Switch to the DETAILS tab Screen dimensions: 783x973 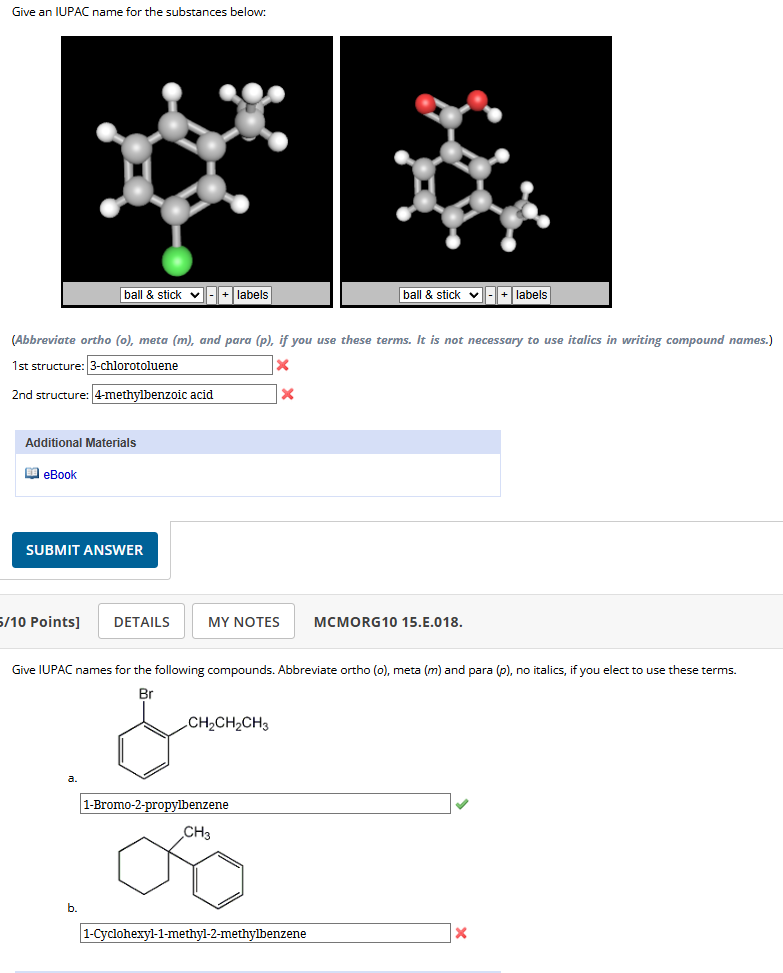(140, 621)
